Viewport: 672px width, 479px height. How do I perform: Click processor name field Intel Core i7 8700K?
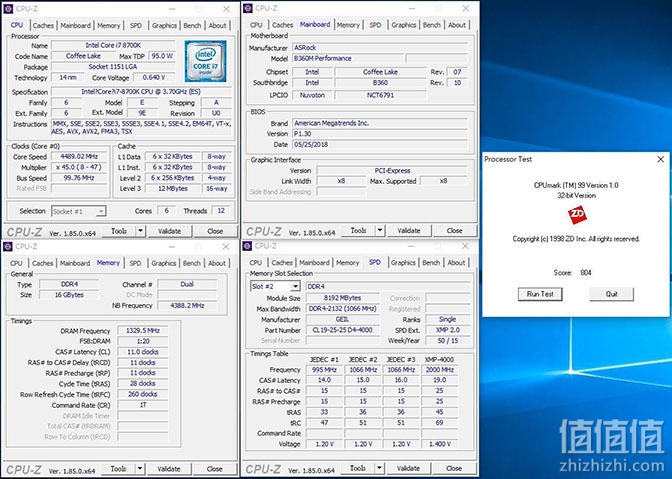point(113,45)
